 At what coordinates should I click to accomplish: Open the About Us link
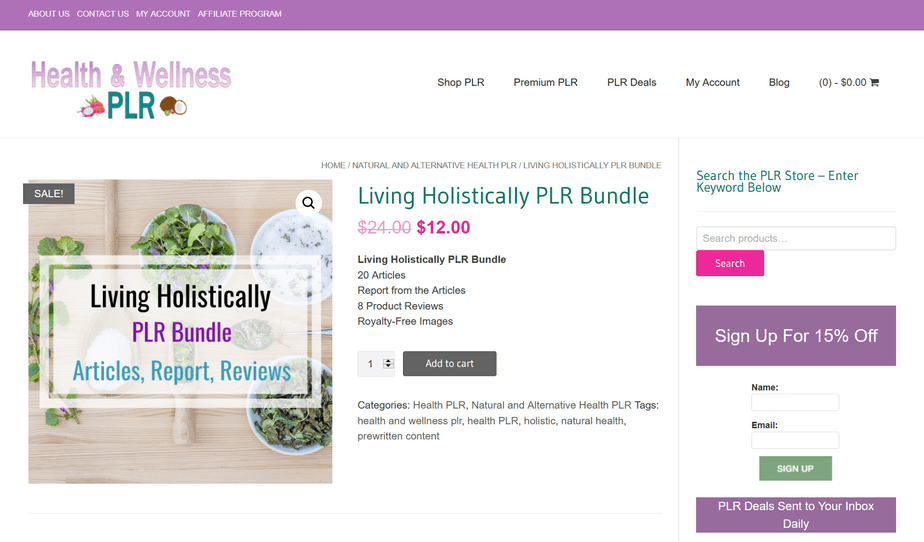pyautogui.click(x=48, y=14)
